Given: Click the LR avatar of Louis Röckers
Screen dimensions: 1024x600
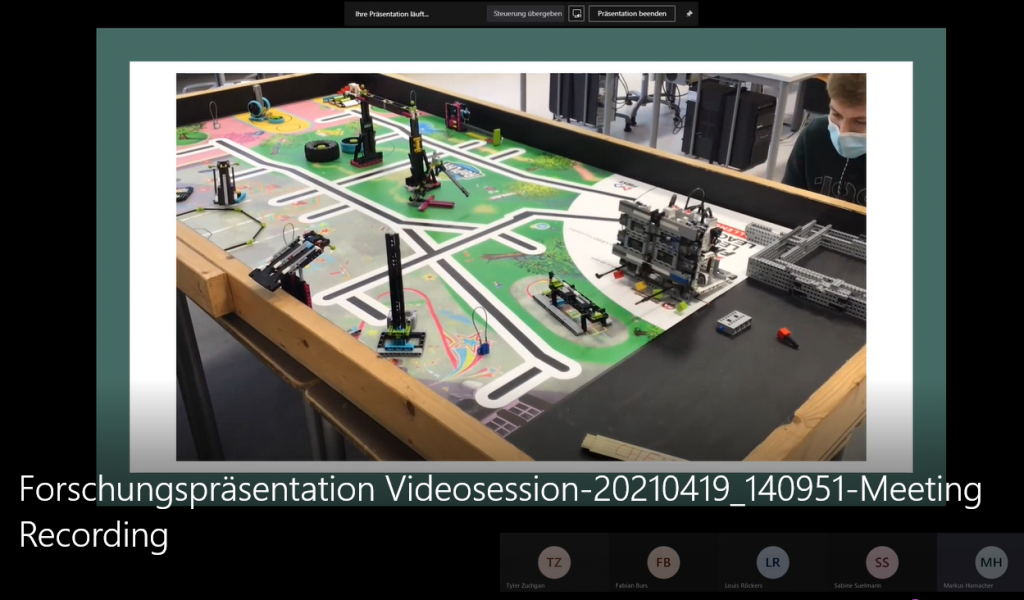Looking at the screenshot, I should (x=772, y=562).
